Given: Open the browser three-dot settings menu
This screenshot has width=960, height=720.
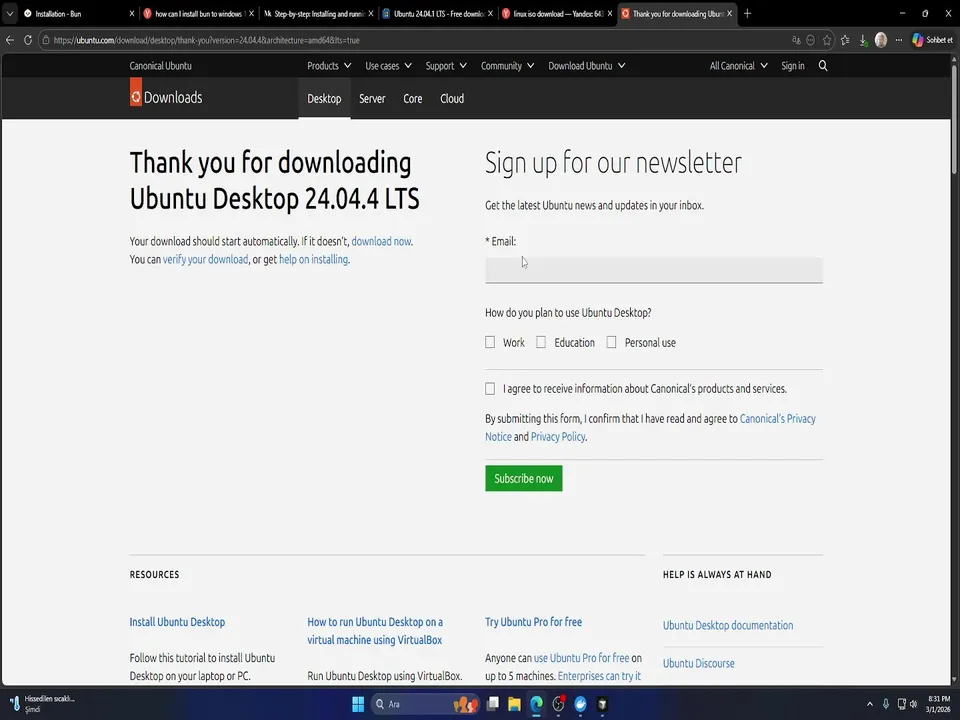Looking at the screenshot, I should coord(899,40).
